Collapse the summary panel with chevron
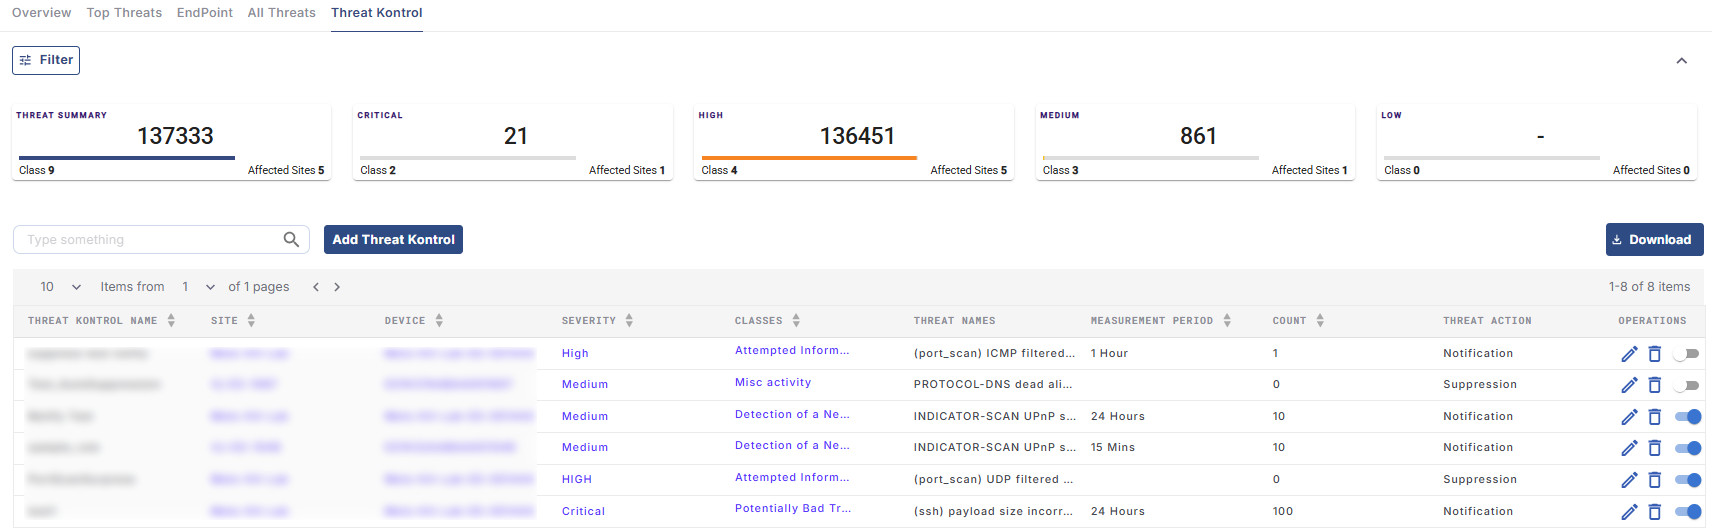 click(x=1681, y=61)
